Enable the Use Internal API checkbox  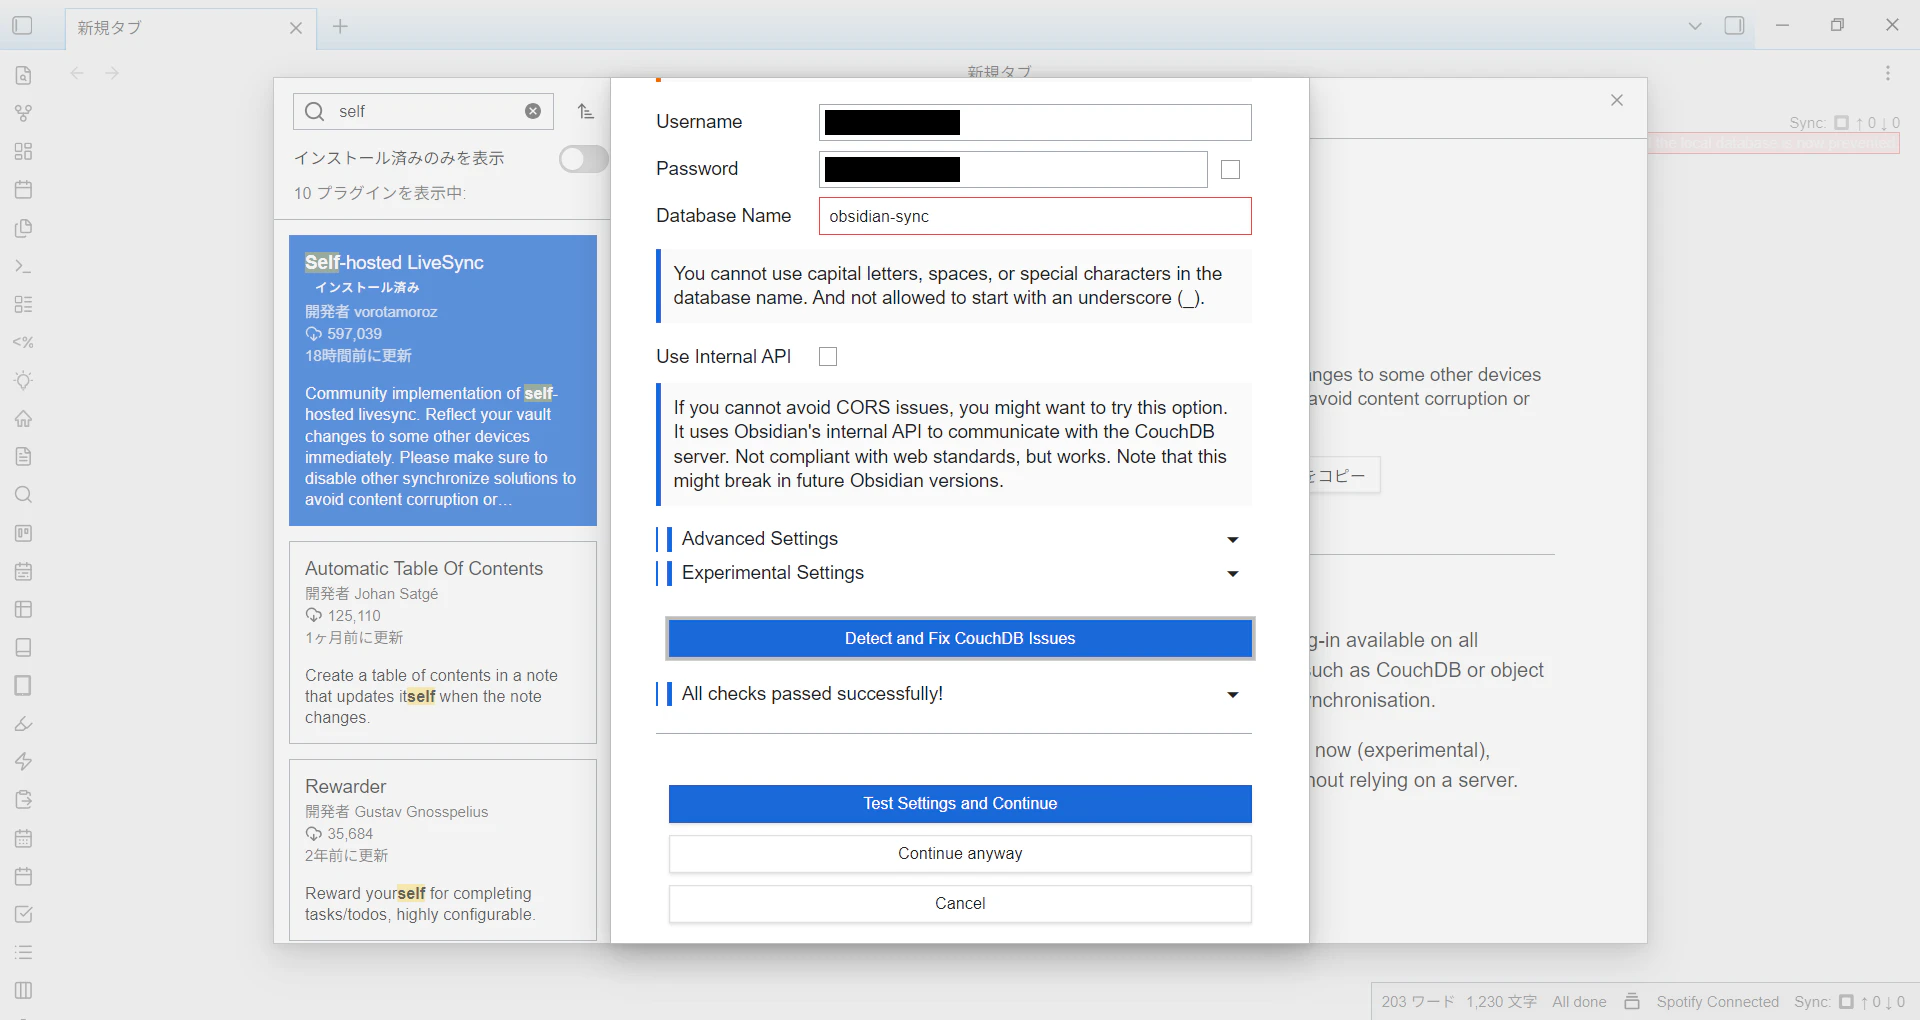[828, 357]
